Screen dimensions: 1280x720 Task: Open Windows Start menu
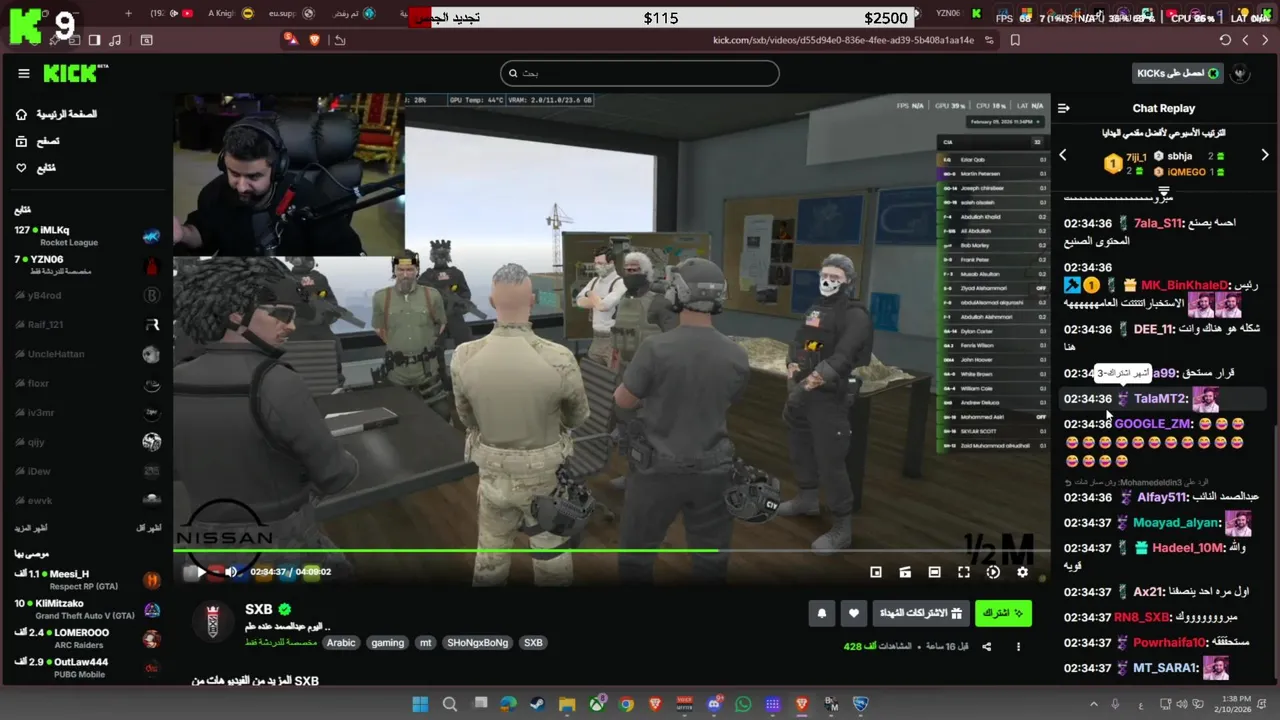tap(420, 704)
